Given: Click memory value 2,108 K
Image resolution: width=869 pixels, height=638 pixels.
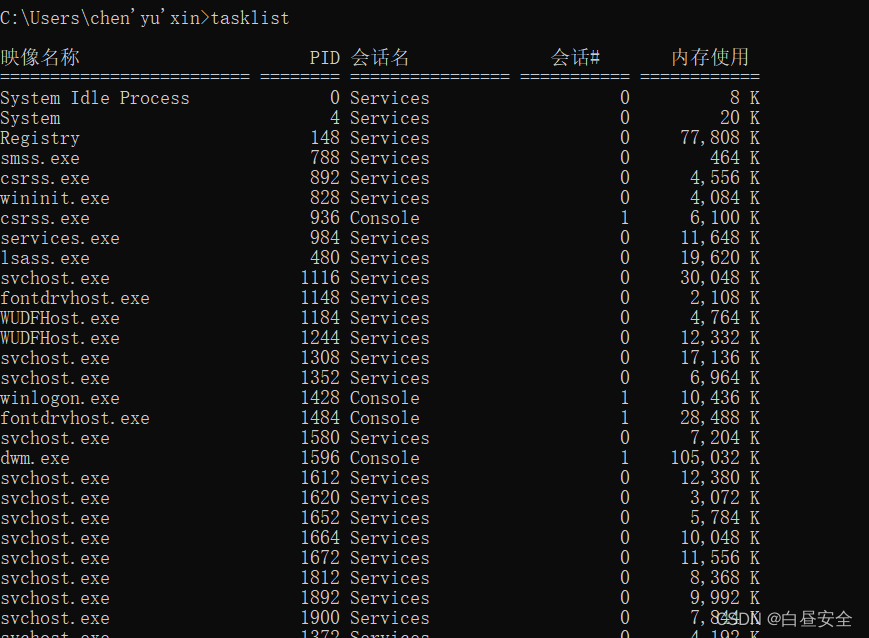Looking at the screenshot, I should [725, 298].
